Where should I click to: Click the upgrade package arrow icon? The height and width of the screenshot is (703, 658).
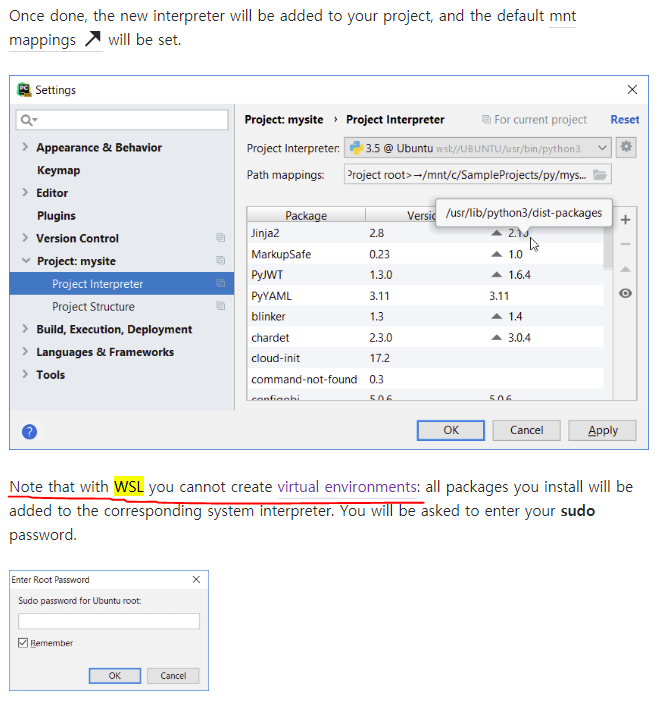(x=625, y=269)
